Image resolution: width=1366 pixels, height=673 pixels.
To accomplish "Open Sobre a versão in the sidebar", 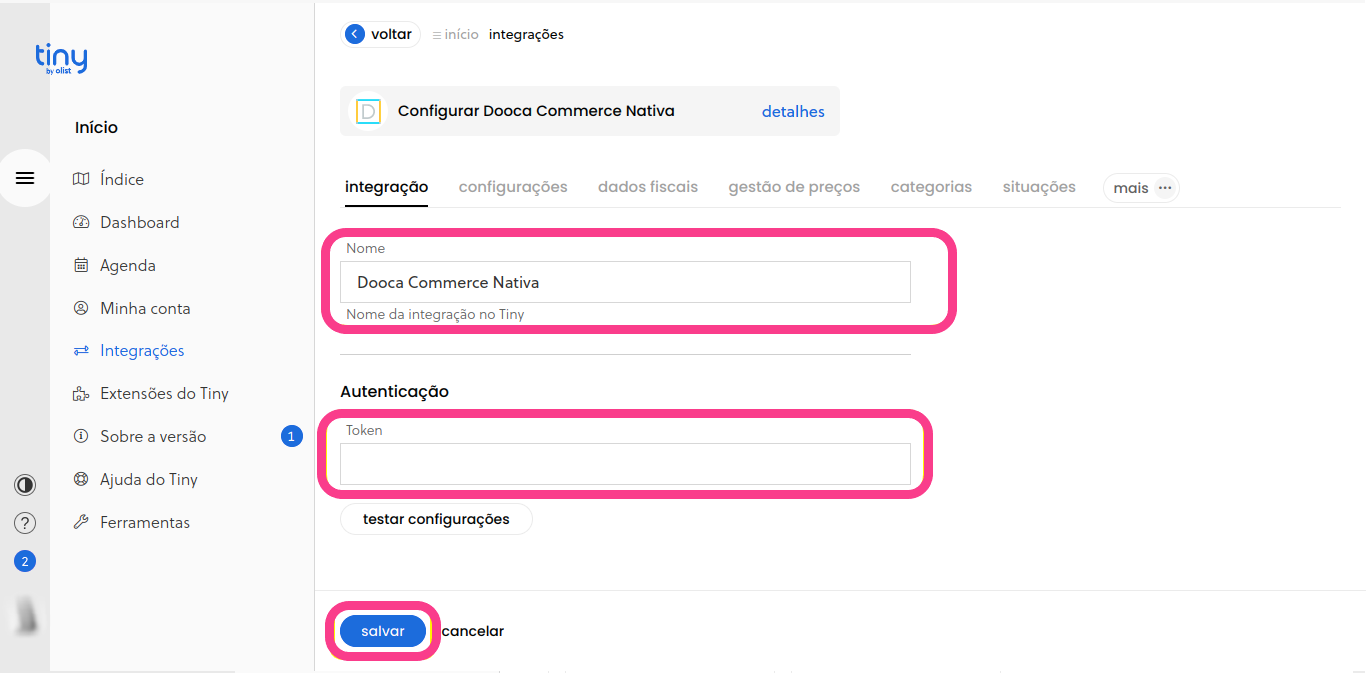I will (153, 437).
